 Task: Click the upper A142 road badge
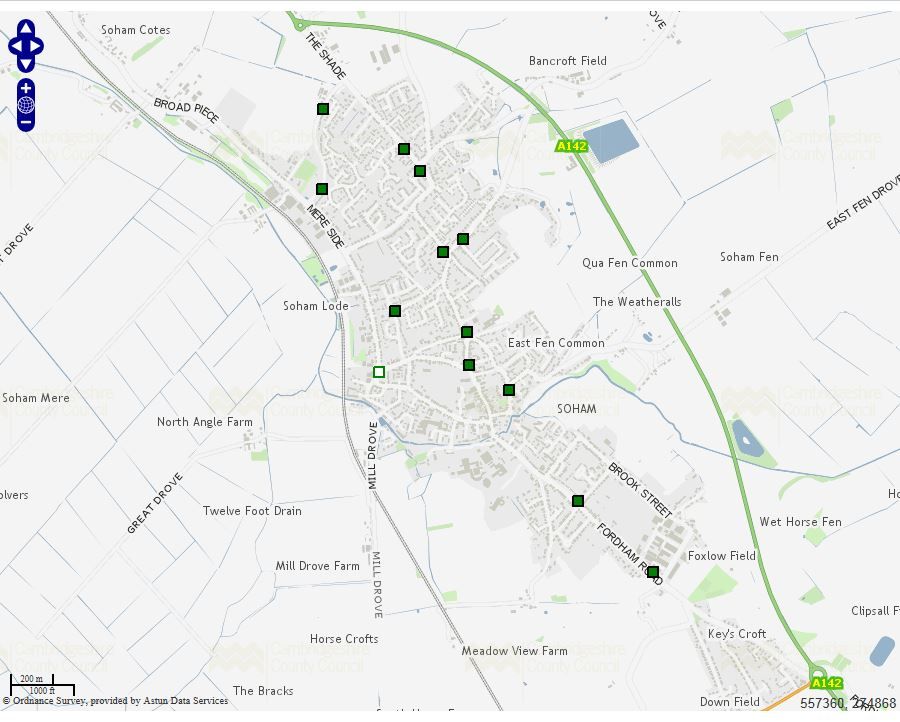point(572,146)
